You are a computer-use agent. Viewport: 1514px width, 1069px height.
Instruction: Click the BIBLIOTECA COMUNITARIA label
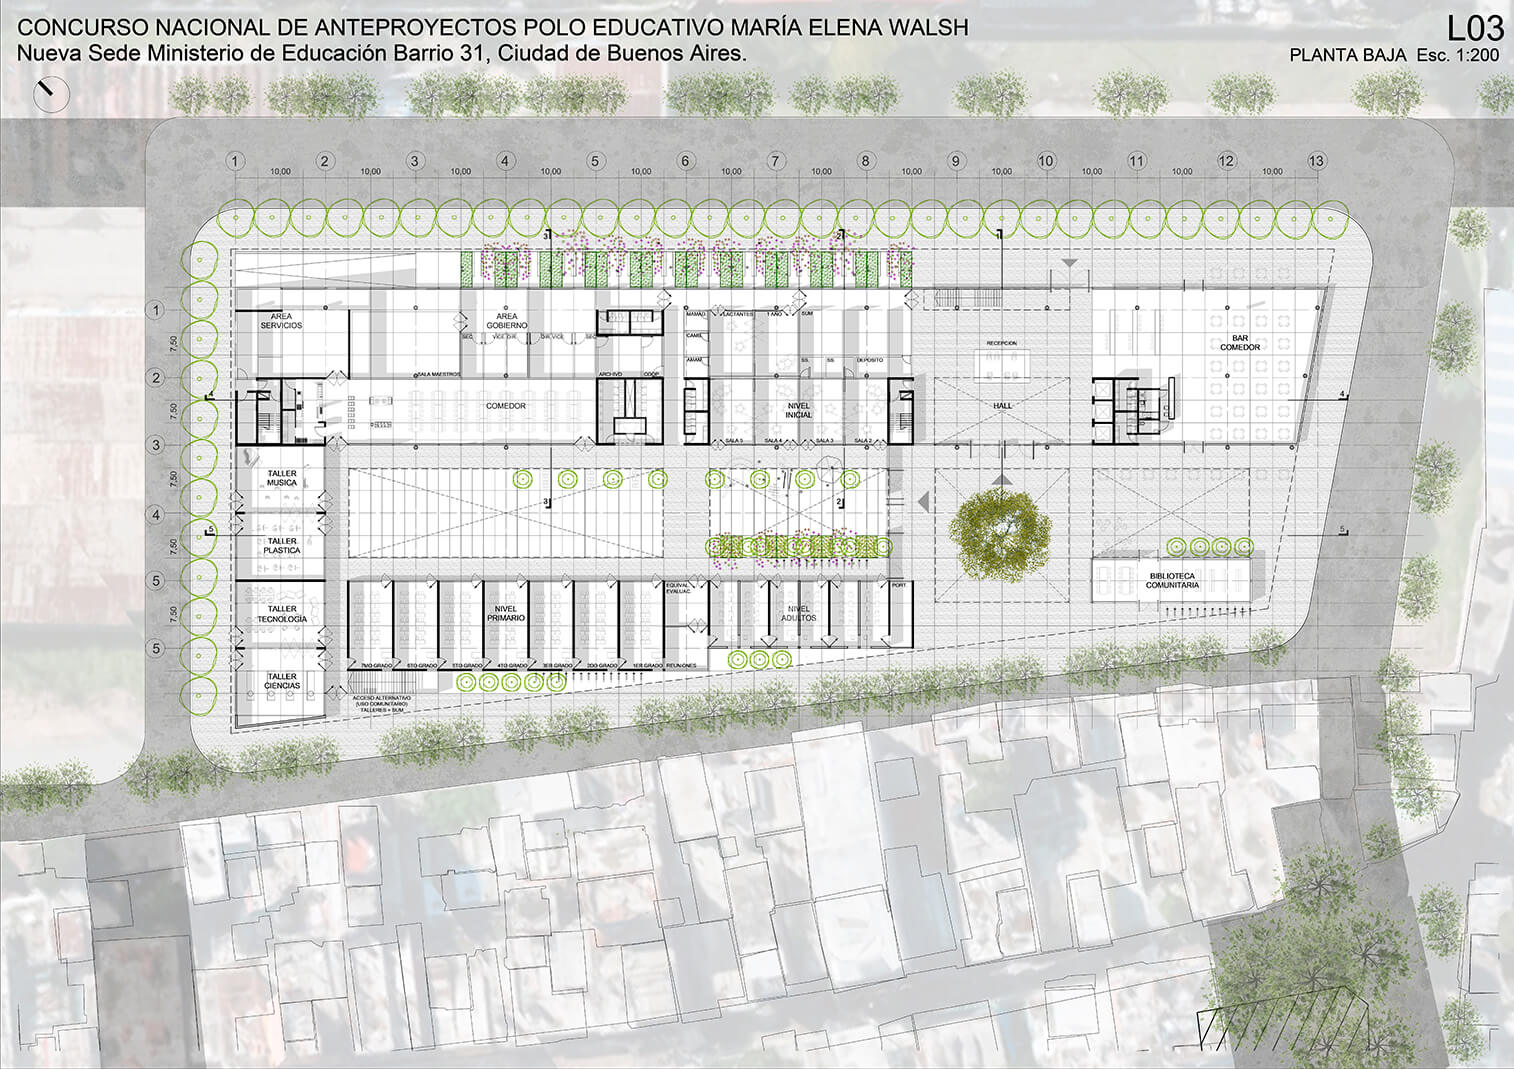coord(1172,581)
